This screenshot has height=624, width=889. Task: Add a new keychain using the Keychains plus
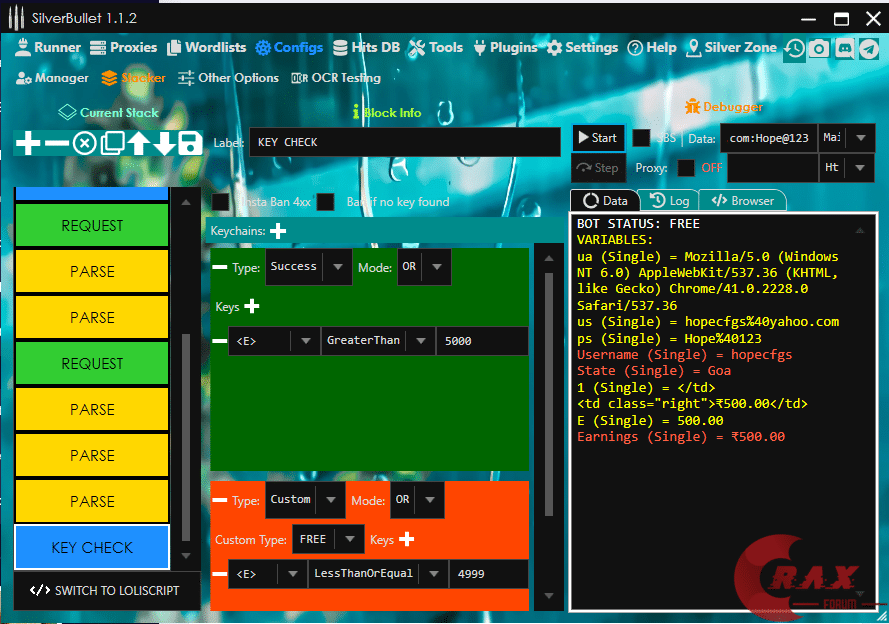coord(277,231)
